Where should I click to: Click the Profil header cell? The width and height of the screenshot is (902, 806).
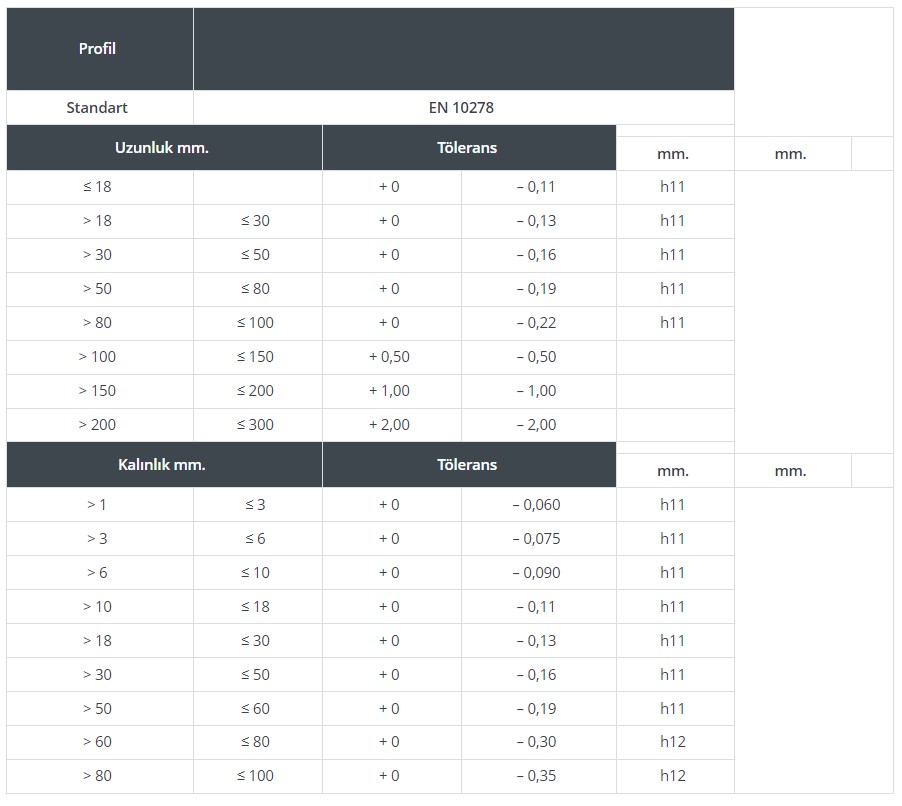pos(98,48)
